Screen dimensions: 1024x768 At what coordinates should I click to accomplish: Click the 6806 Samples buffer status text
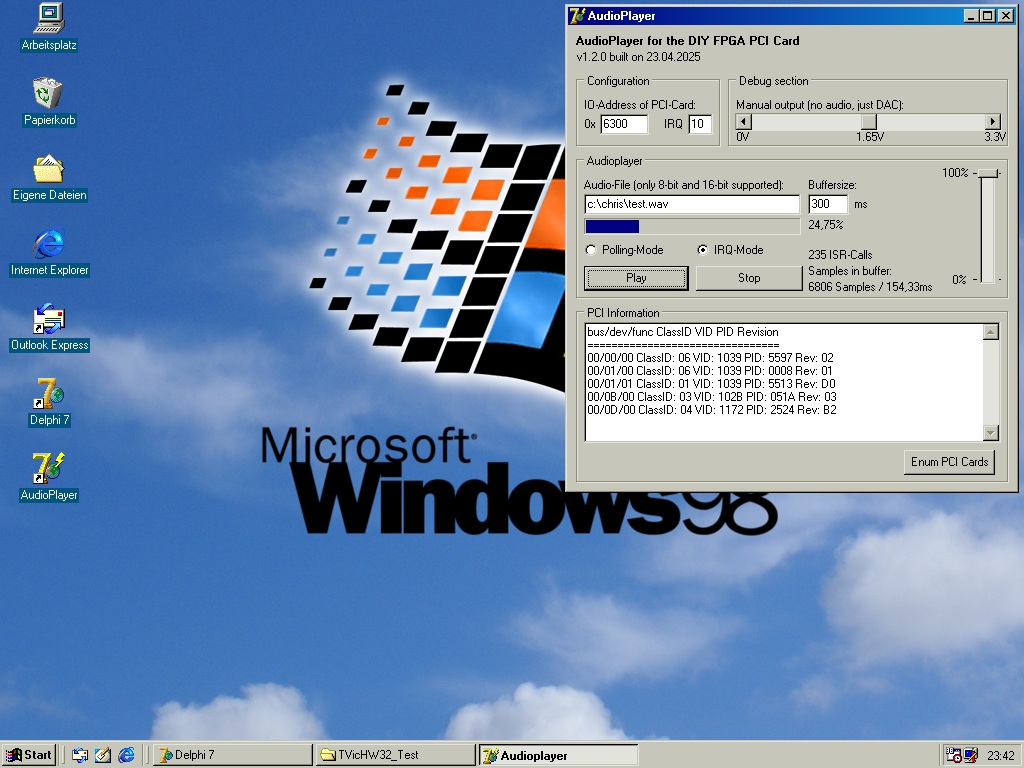click(x=870, y=287)
